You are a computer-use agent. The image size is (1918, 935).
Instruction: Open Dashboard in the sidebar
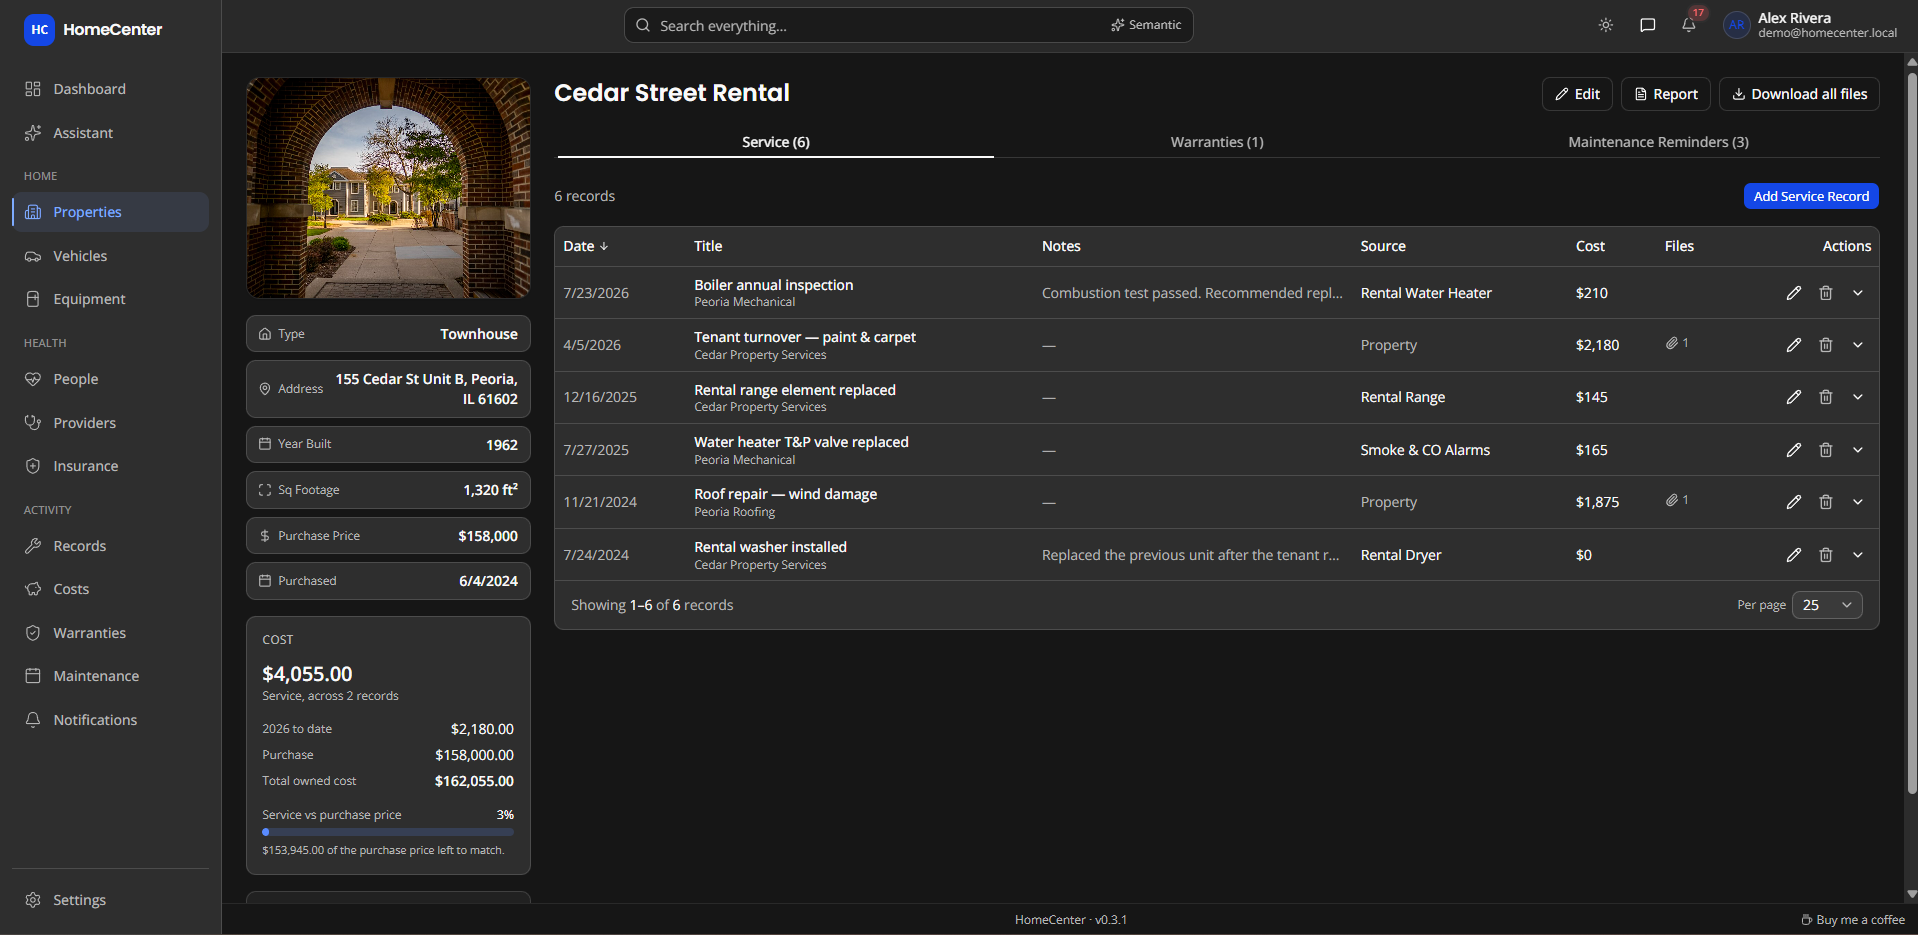[110, 89]
